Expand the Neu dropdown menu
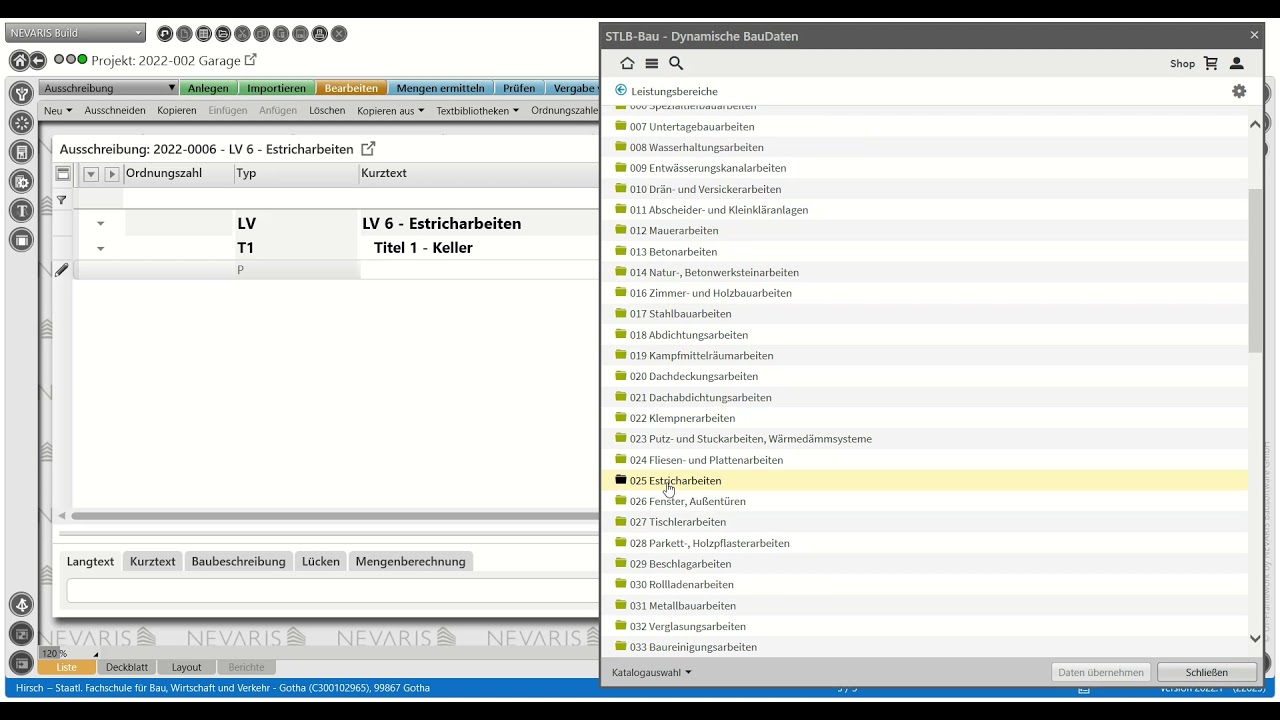This screenshot has width=1280, height=720. (58, 110)
